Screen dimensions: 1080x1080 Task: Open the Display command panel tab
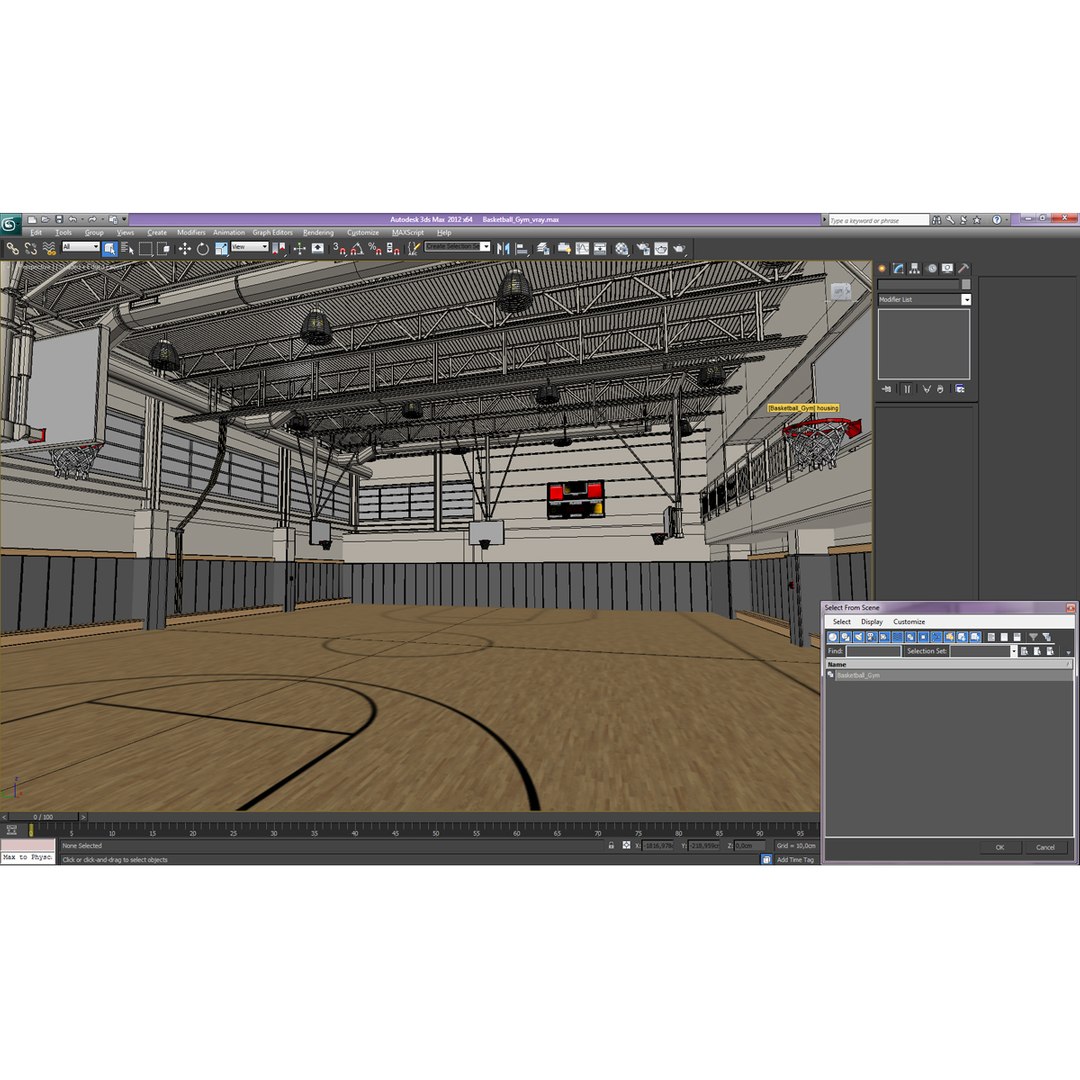pos(948,269)
